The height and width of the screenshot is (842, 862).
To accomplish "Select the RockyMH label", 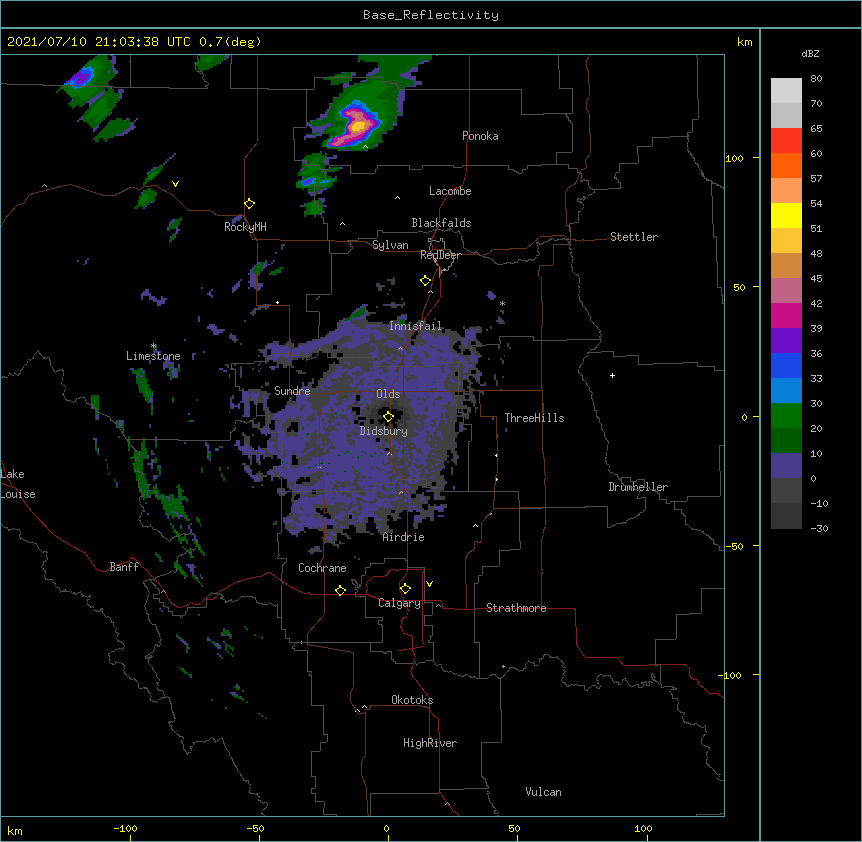I will pos(245,226).
